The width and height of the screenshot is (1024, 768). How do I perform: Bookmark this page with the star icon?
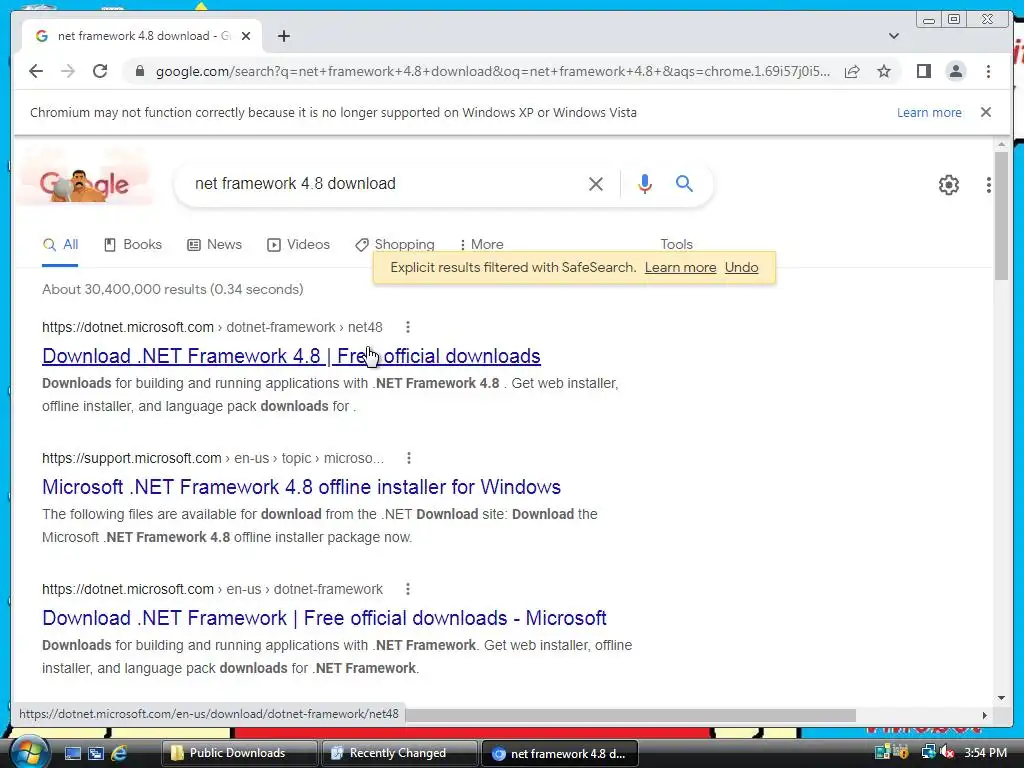884,71
